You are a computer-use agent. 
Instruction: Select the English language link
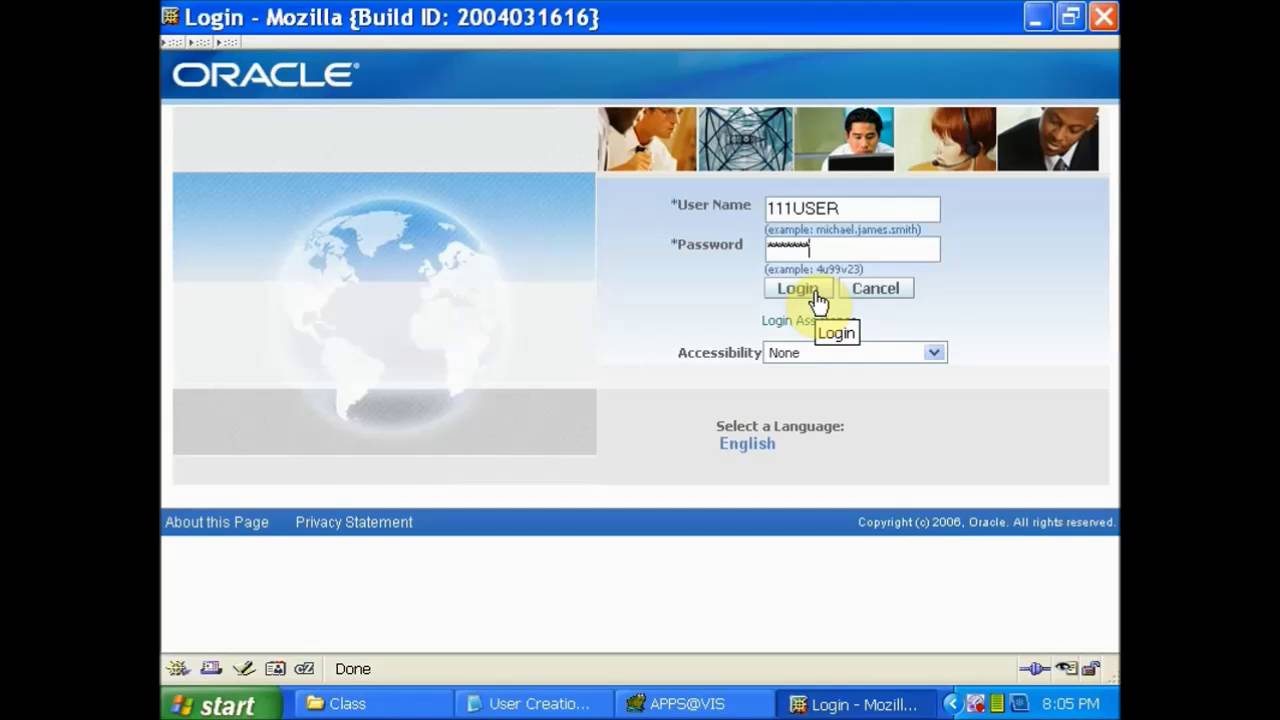coord(747,444)
